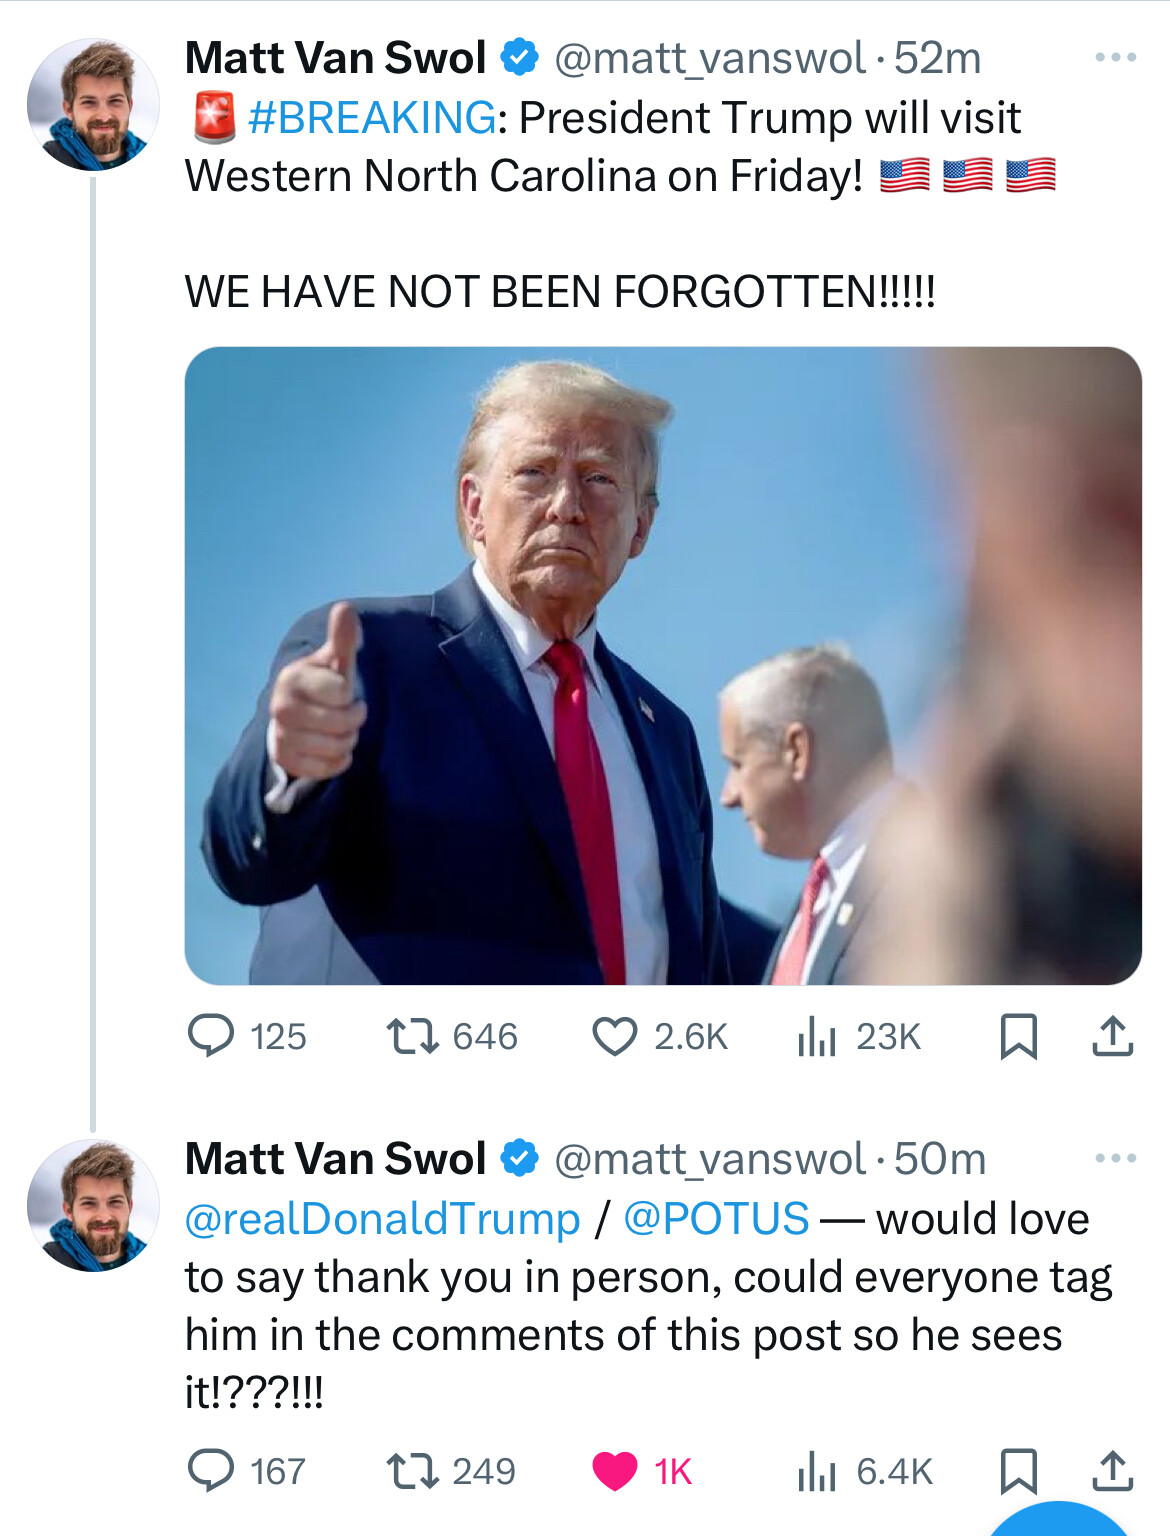
Task: View analytics of the 6.4K views tweet
Action: point(817,1471)
